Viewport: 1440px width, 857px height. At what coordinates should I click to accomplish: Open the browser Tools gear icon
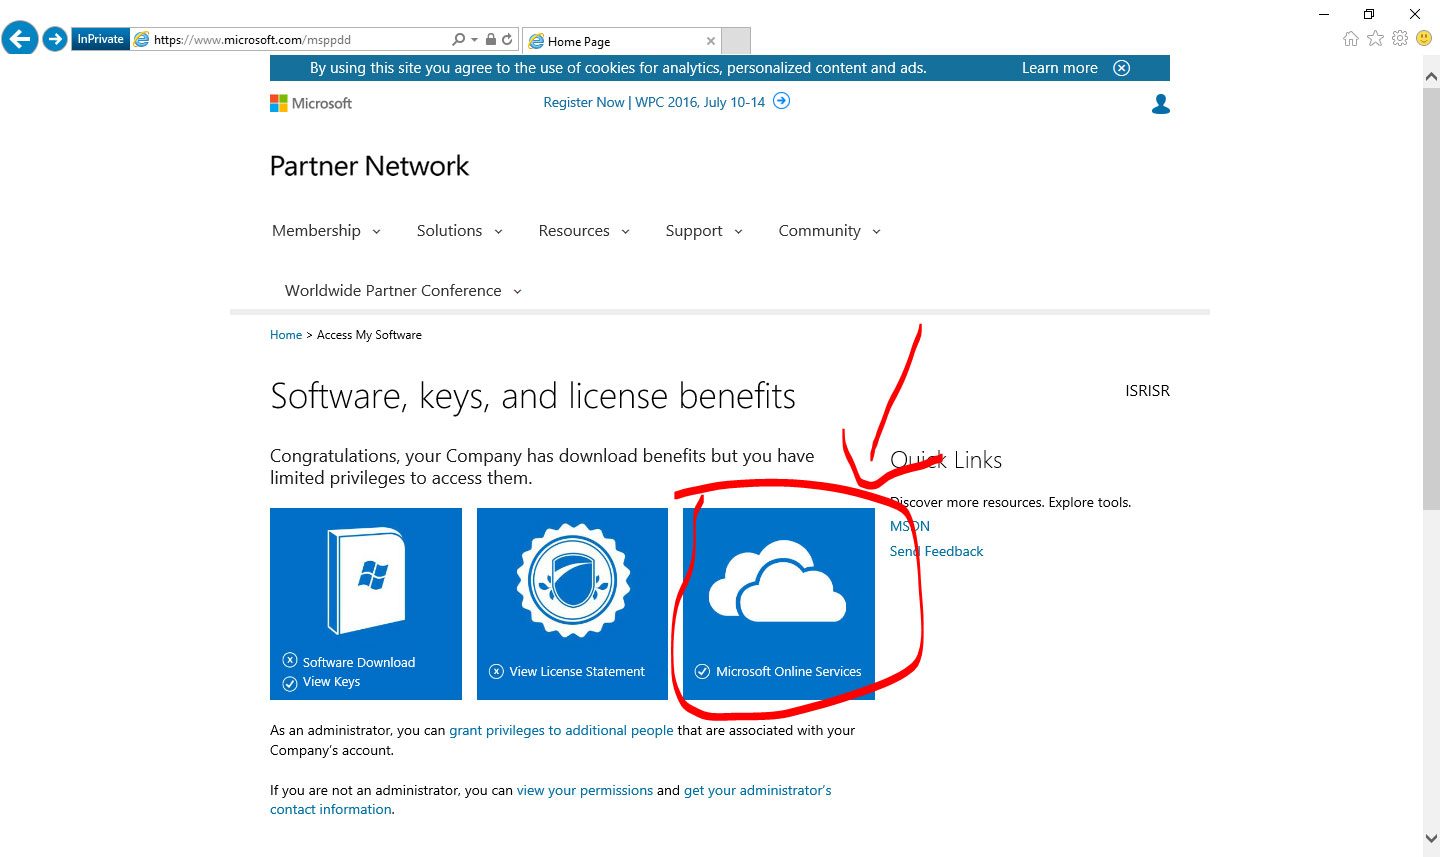pyautogui.click(x=1400, y=38)
